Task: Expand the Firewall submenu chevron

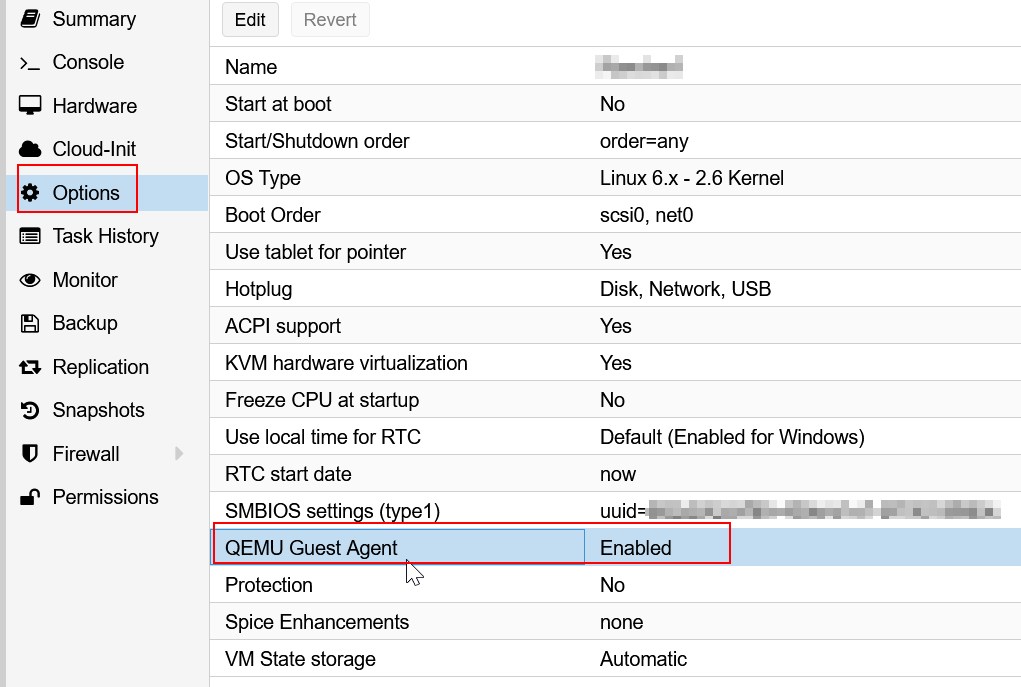Action: click(178, 453)
